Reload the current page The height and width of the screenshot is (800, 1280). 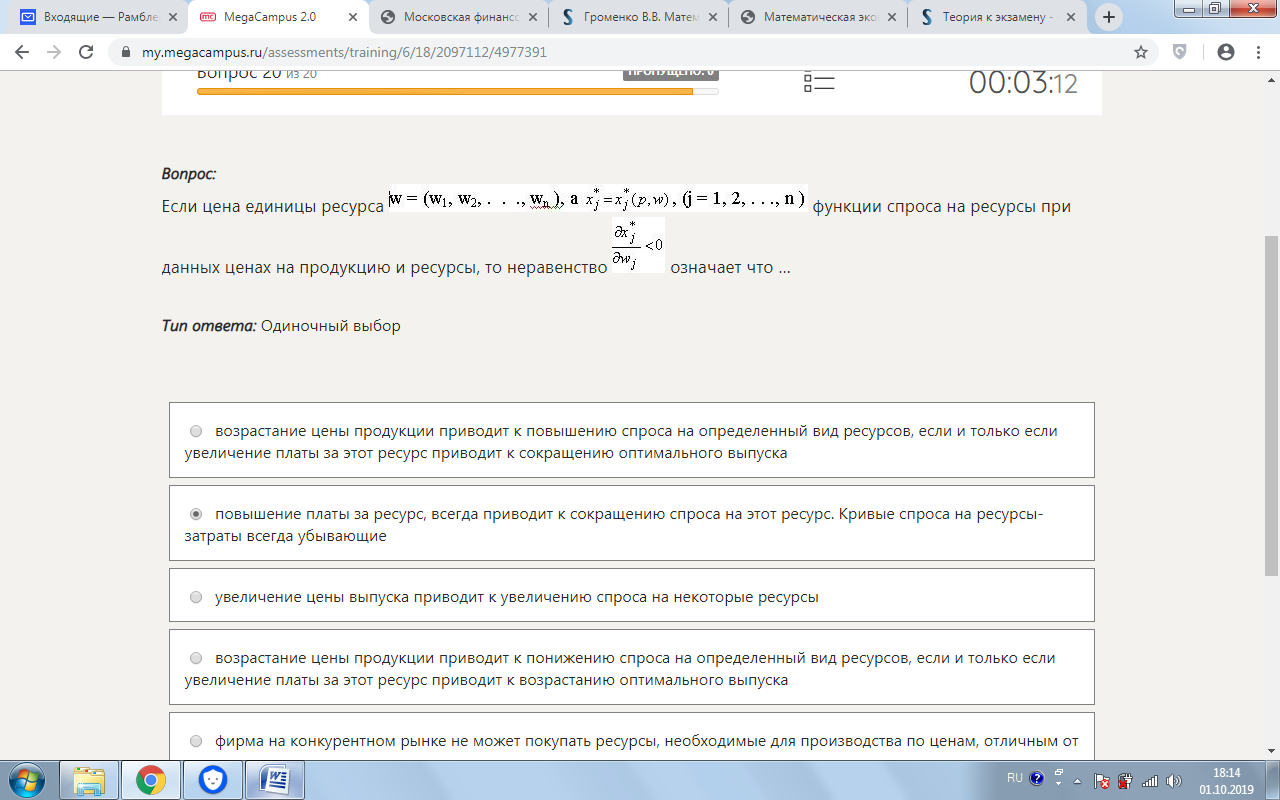[86, 52]
